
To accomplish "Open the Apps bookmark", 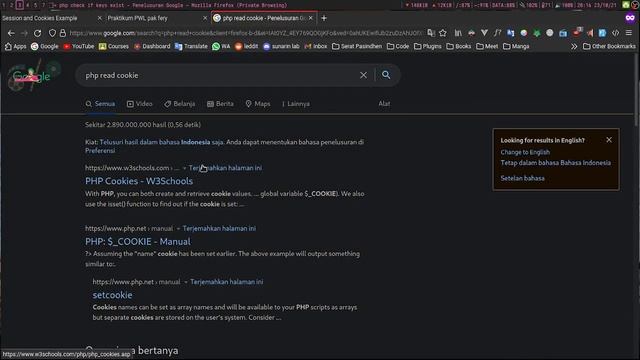I will (x=16, y=47).
